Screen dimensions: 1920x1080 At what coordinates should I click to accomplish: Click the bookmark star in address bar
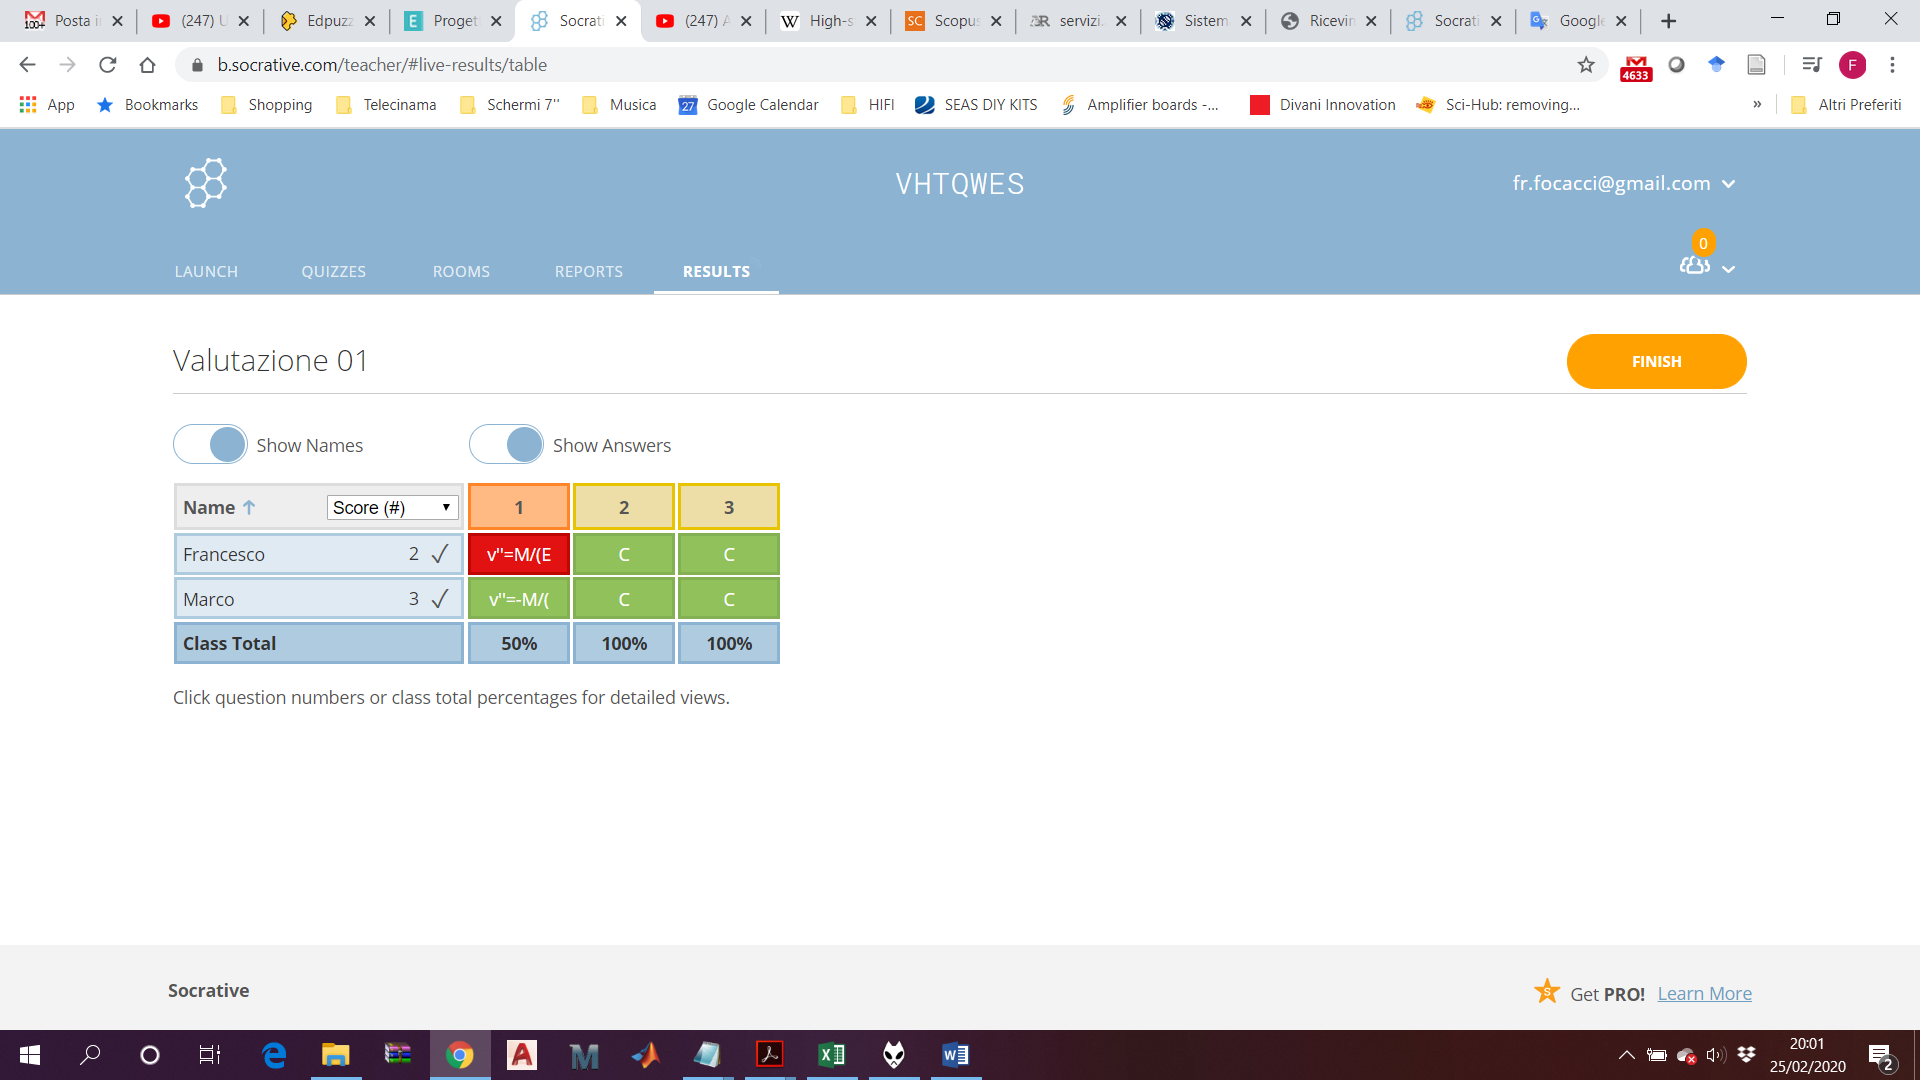pos(1586,65)
